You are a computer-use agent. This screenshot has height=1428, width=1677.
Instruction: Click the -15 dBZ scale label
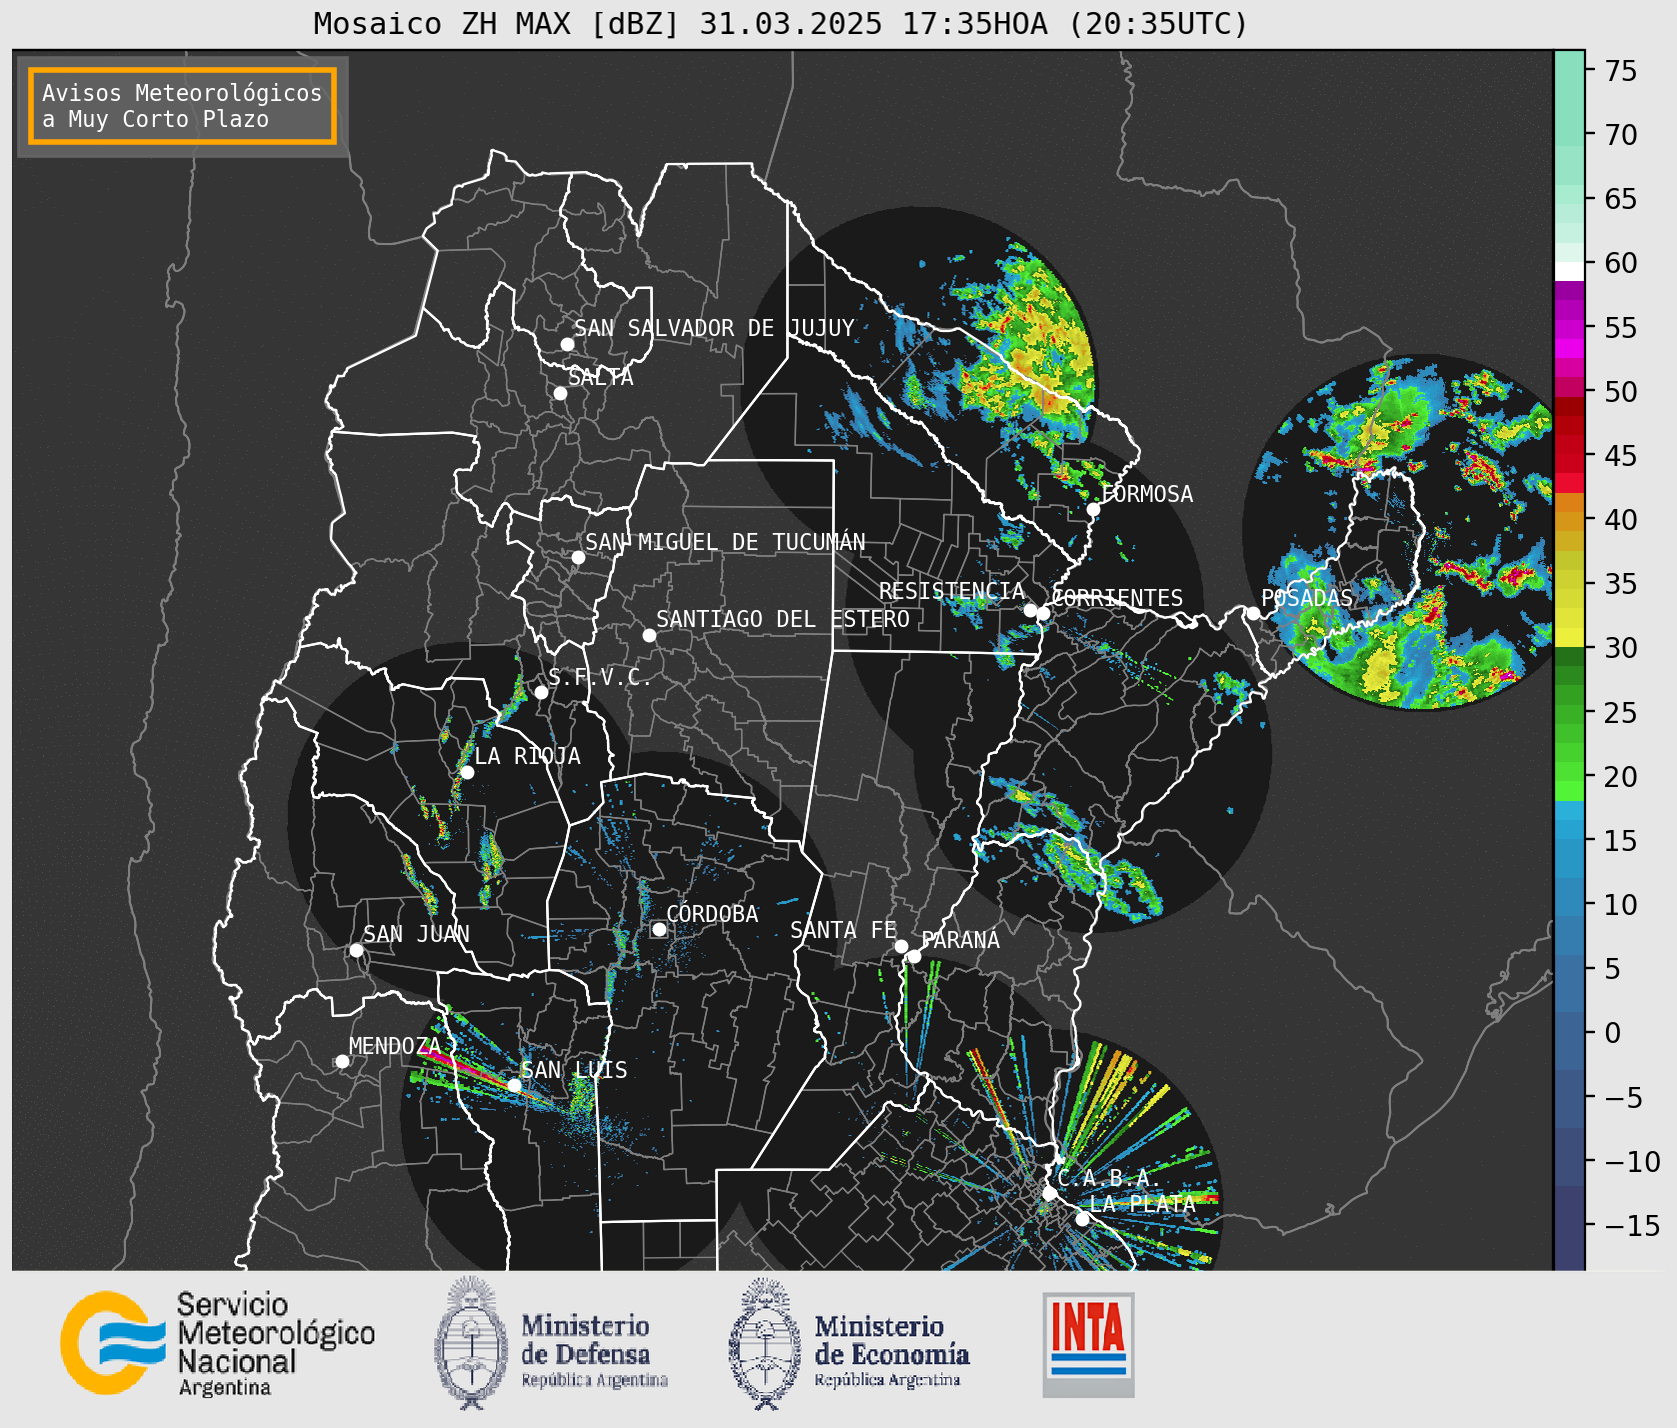point(1632,1225)
